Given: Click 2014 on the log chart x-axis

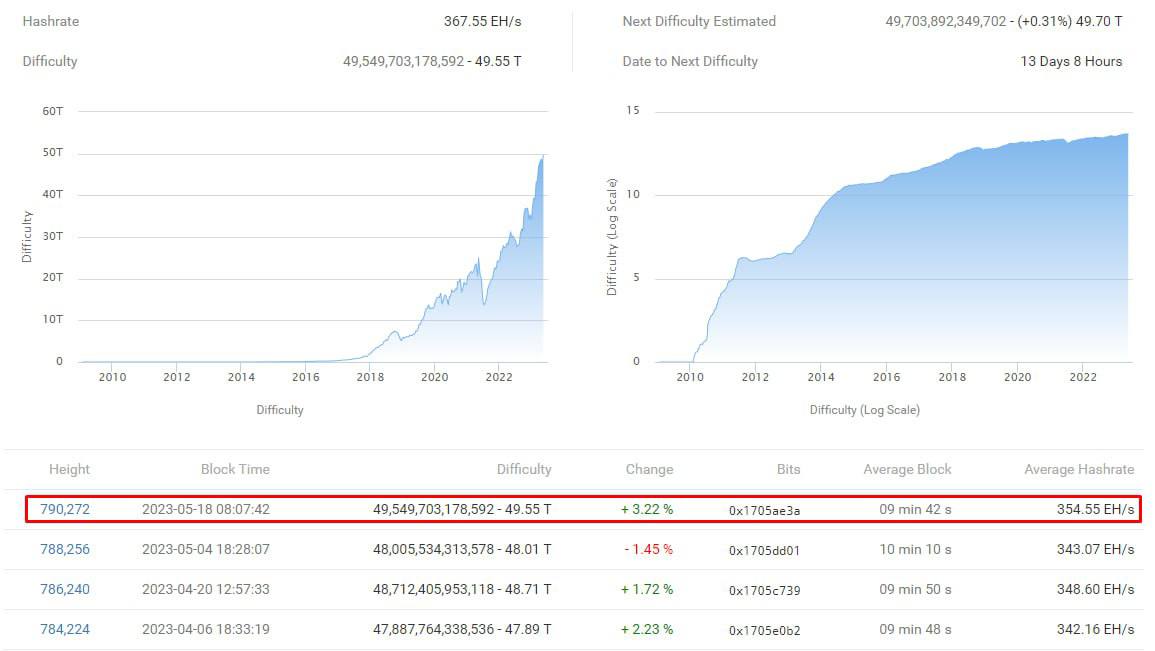Looking at the screenshot, I should 821,377.
